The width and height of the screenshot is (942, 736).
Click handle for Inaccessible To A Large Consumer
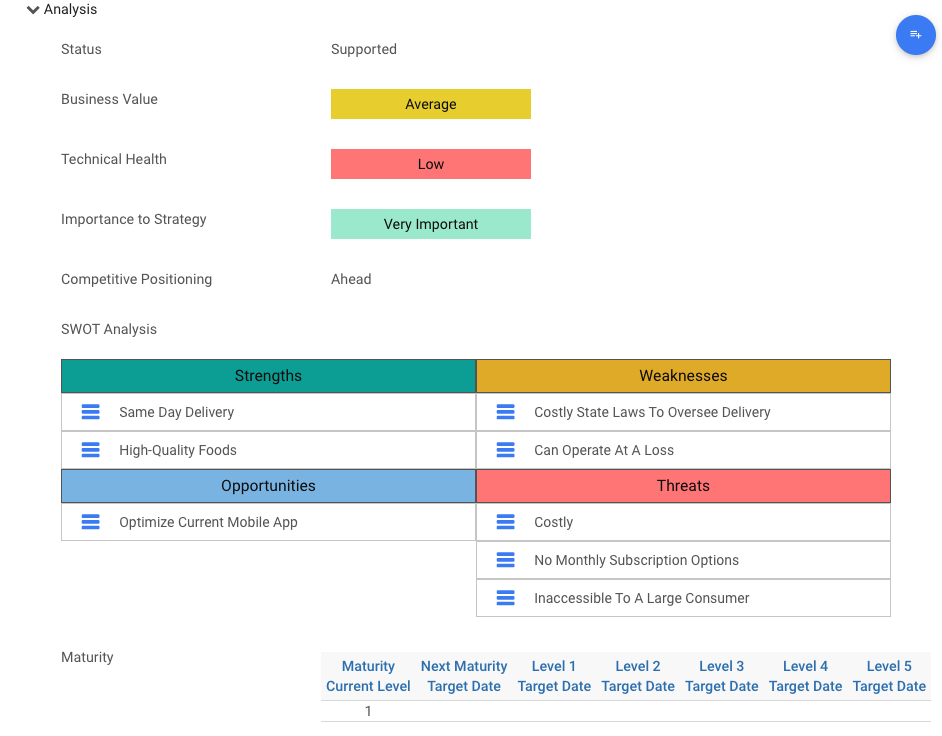click(x=506, y=598)
